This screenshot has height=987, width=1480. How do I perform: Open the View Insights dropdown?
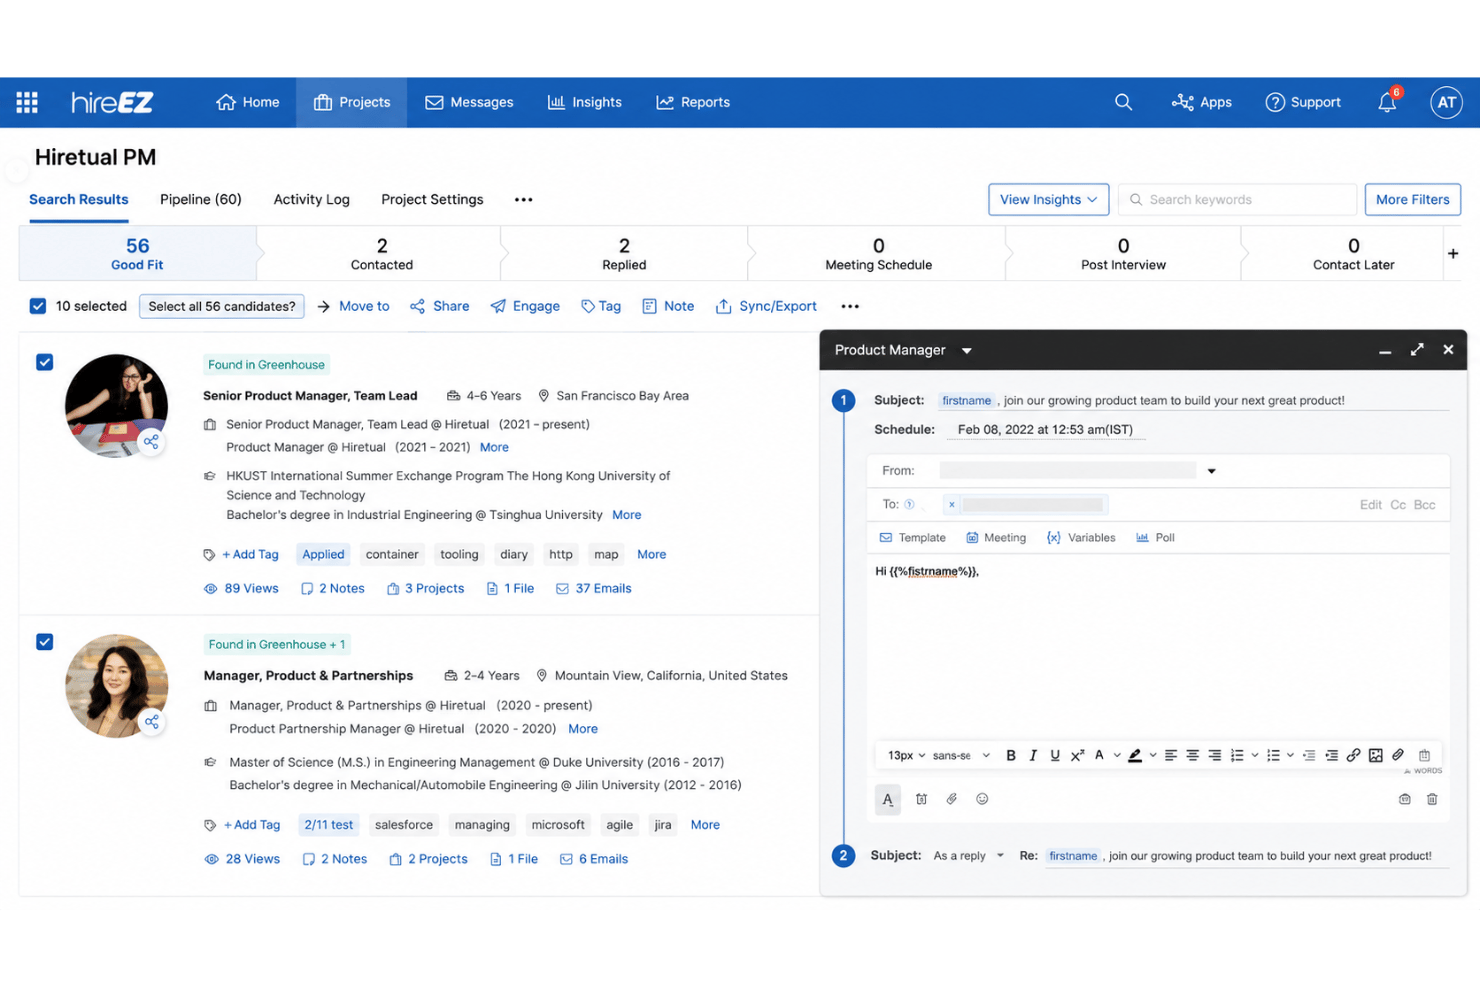tap(1048, 199)
